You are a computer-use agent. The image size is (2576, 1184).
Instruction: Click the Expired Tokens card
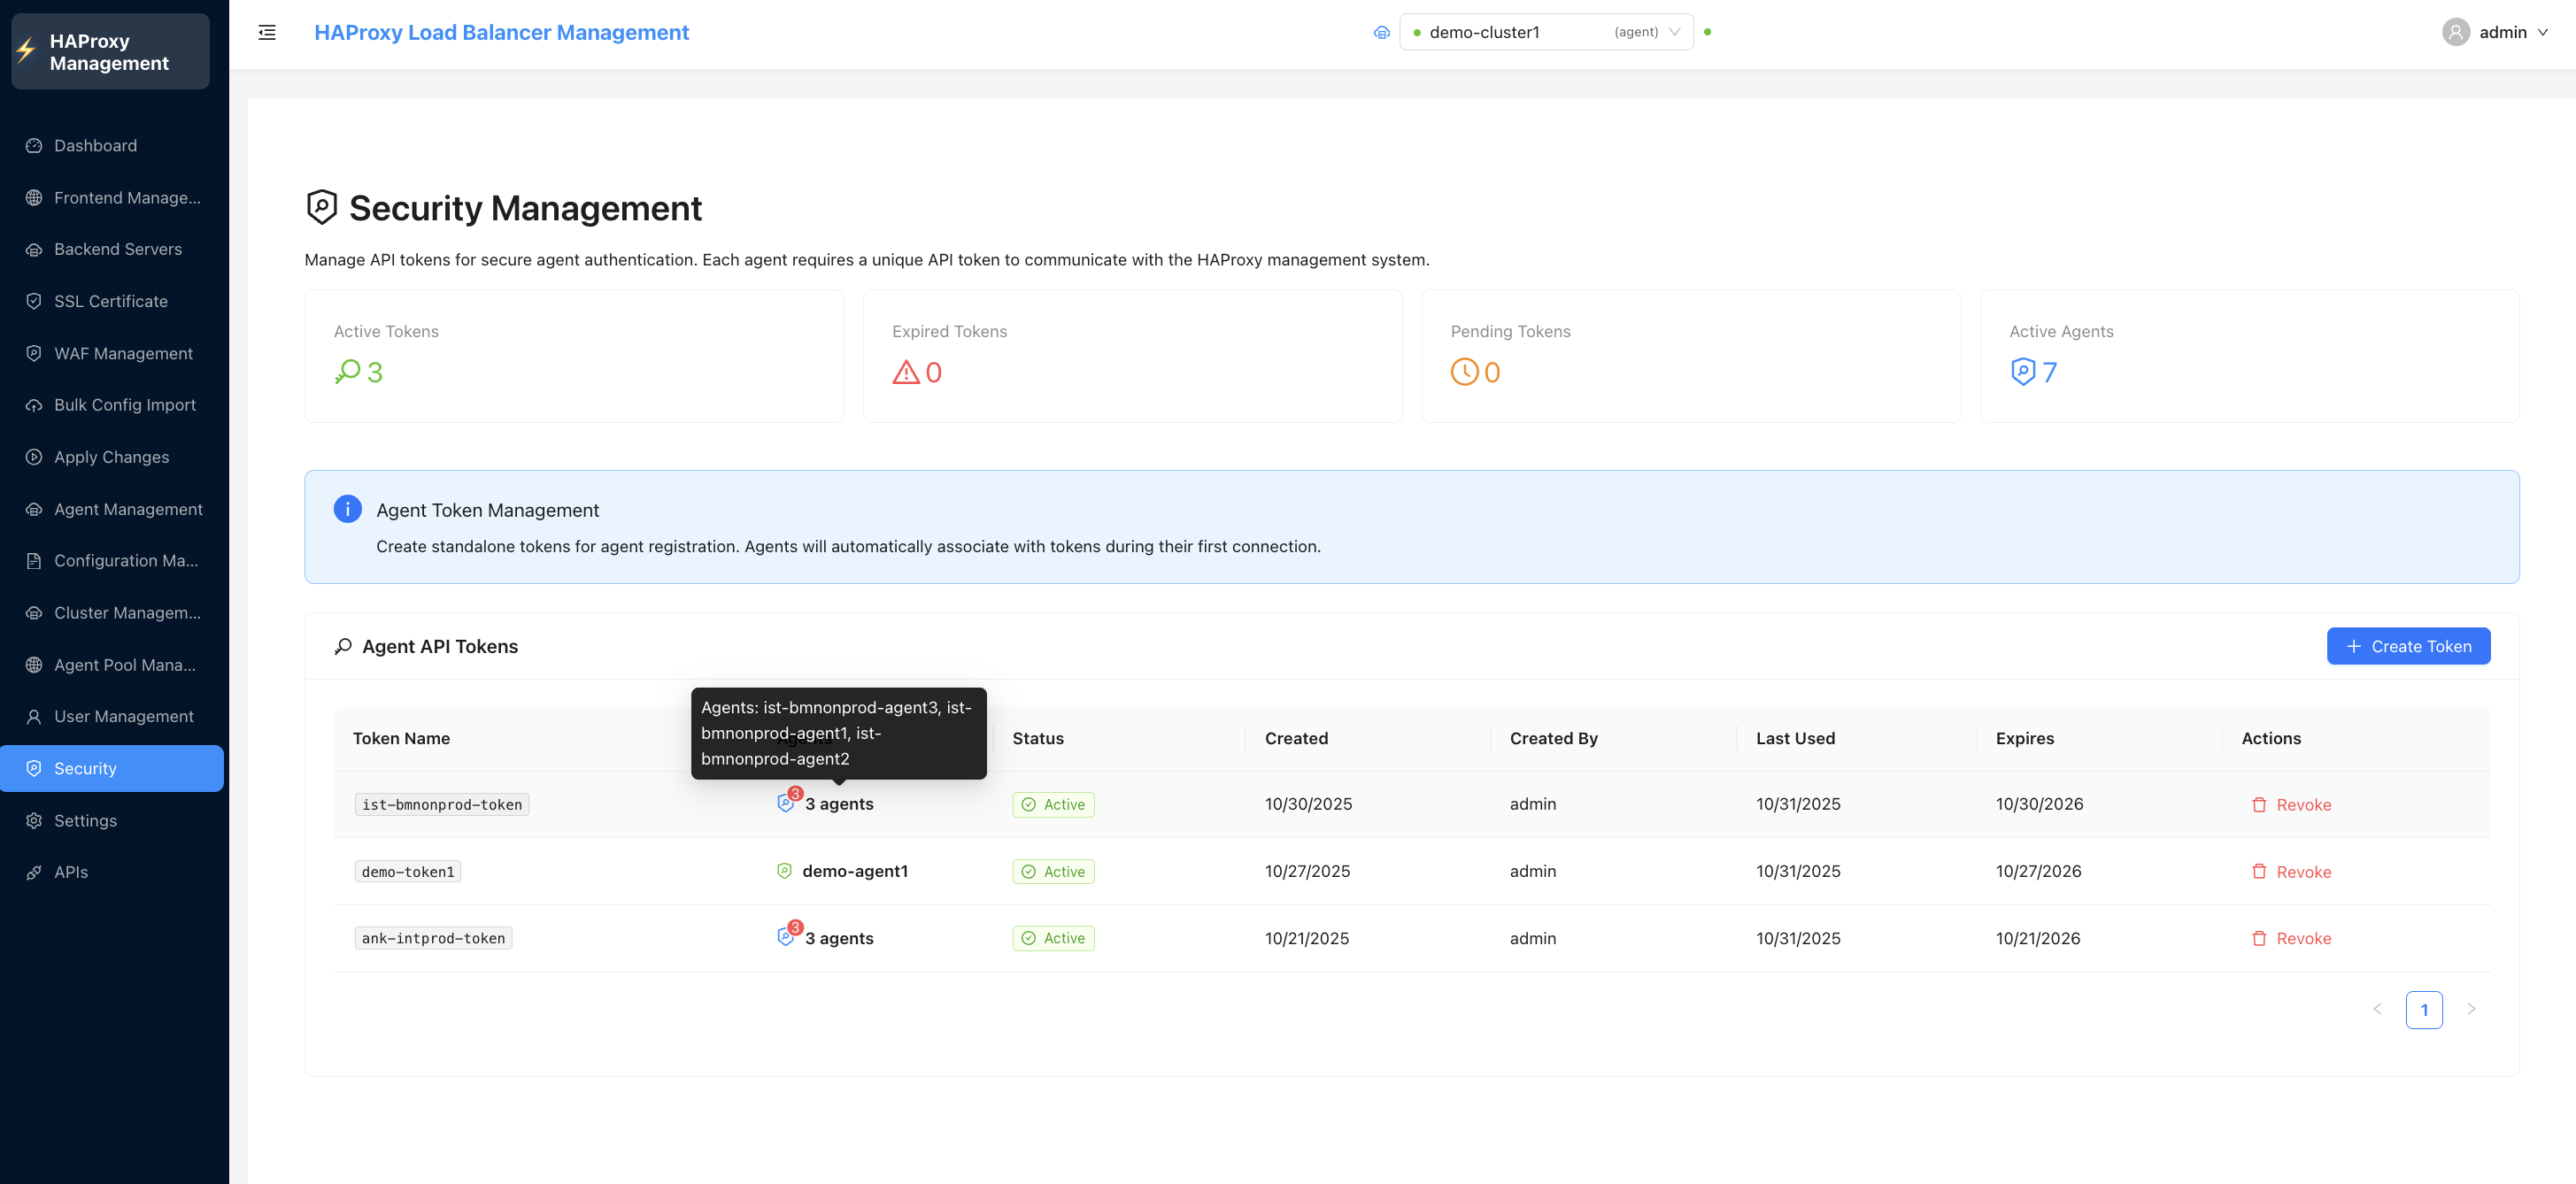point(1132,356)
